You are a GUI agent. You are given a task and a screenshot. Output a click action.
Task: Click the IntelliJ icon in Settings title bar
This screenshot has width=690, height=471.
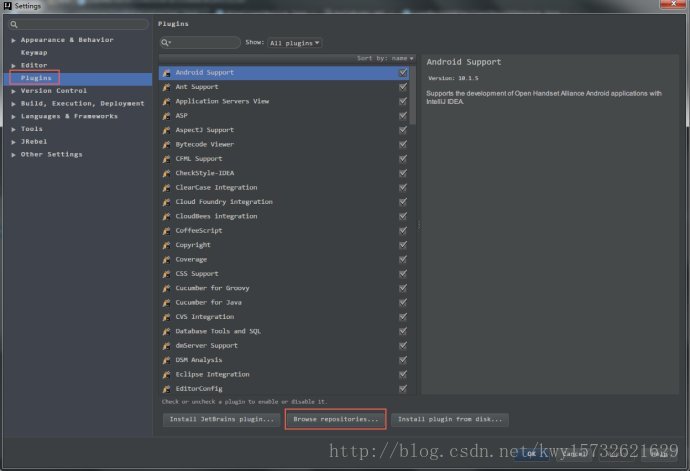pos(7,6)
